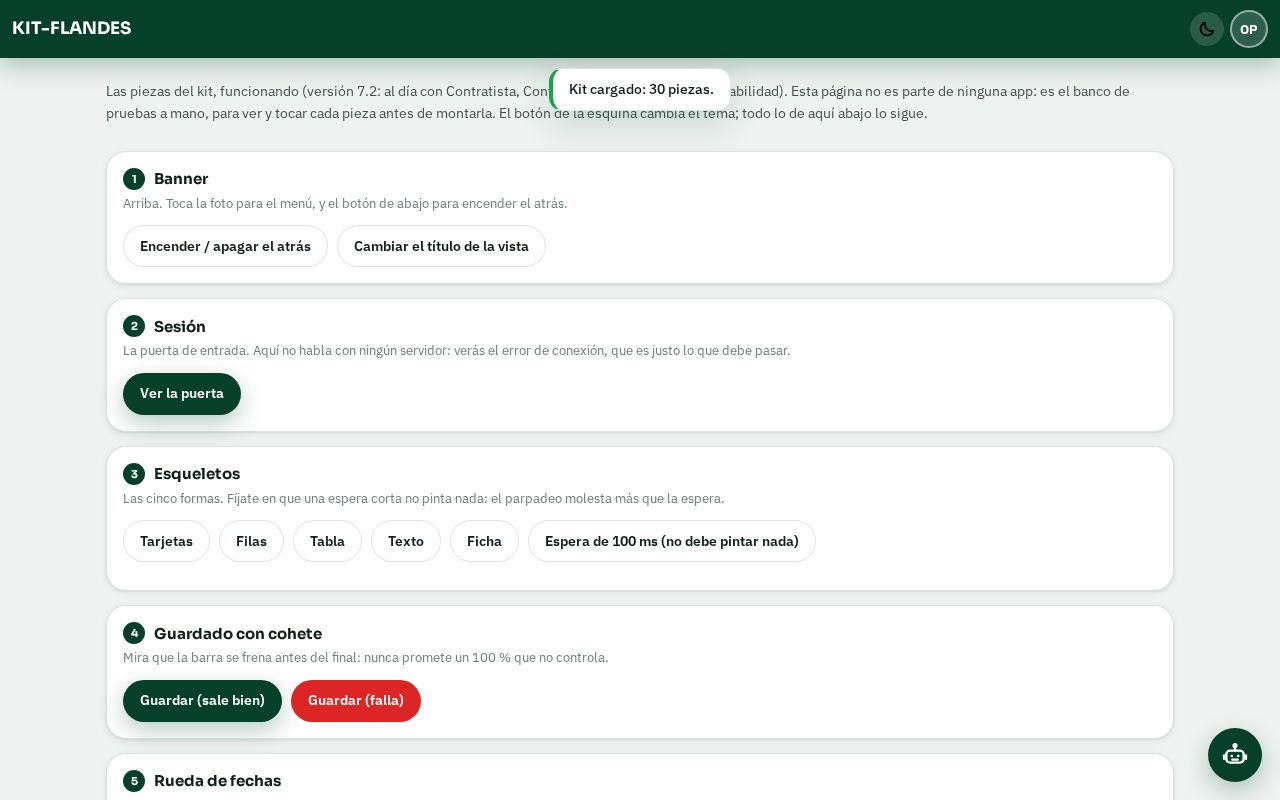Open the OP avatar menu
Screen dimensions: 1280x800
click(1249, 29)
